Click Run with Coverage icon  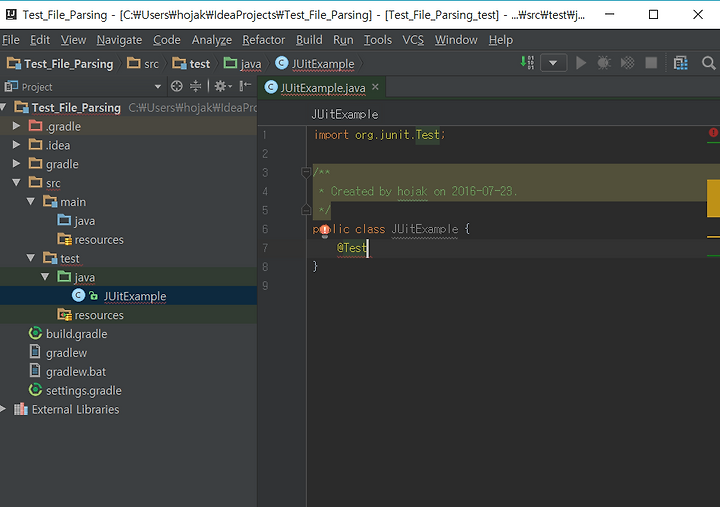tap(627, 63)
